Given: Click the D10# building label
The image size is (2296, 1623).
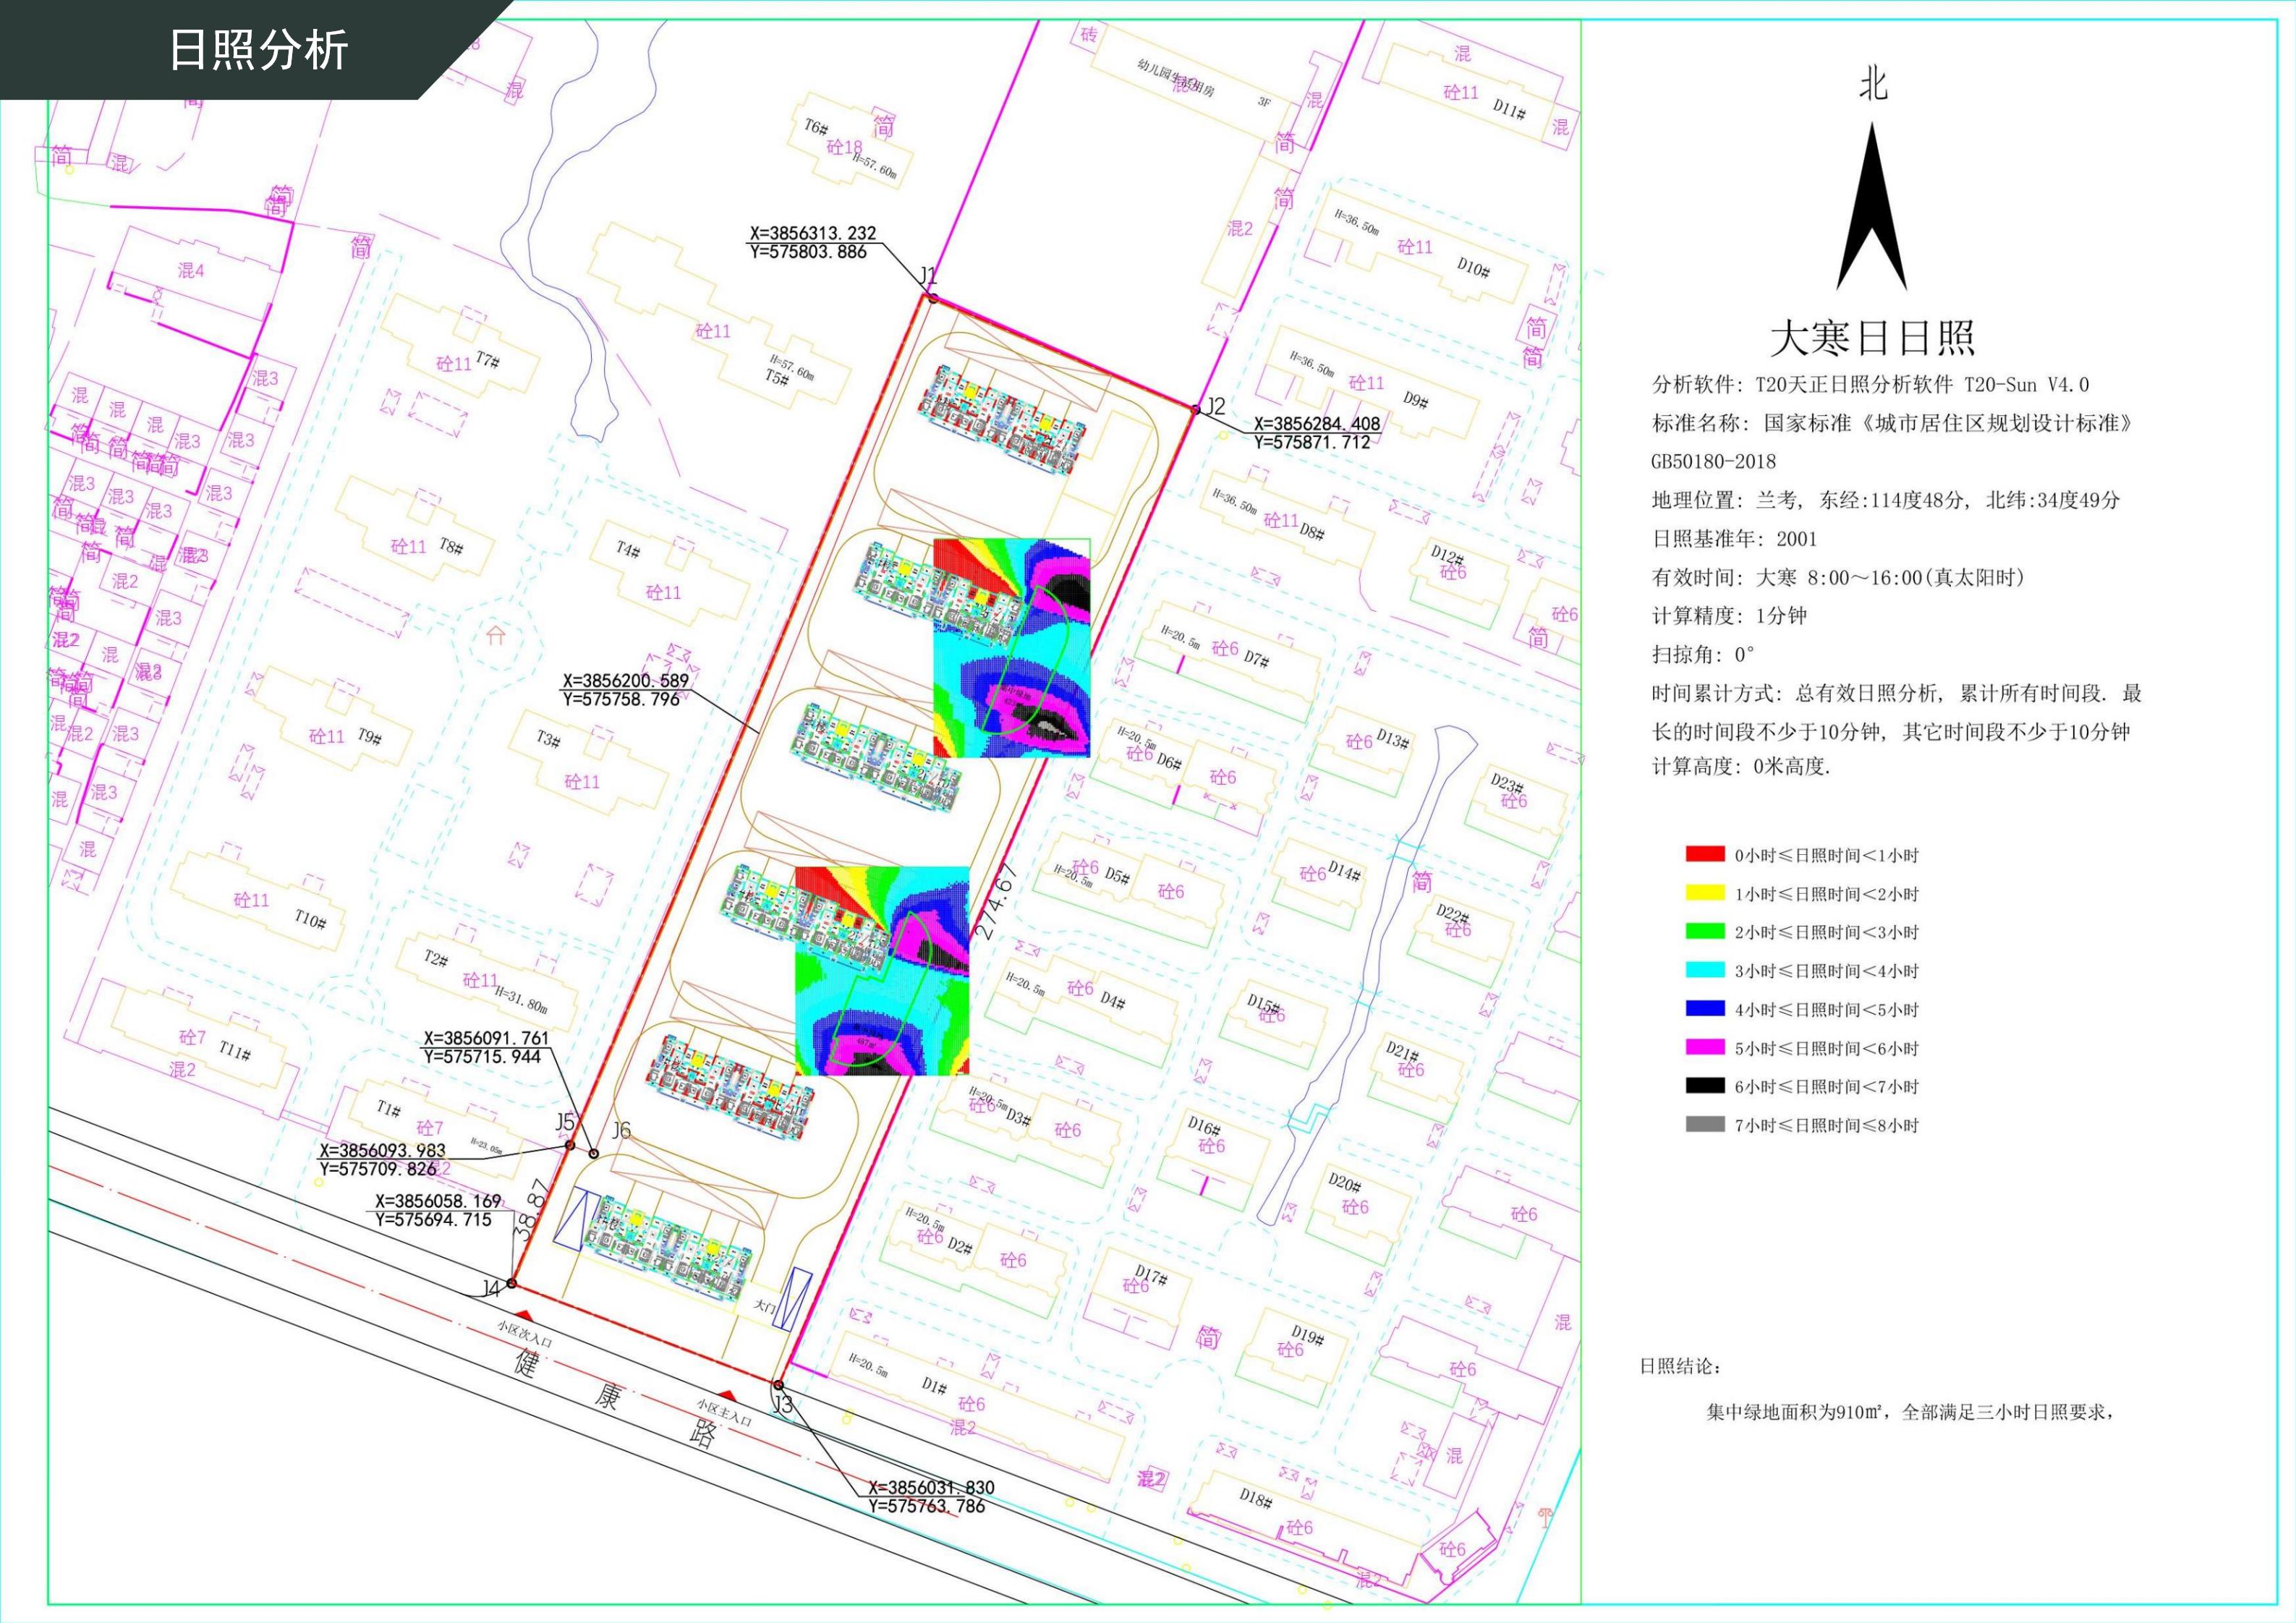Looking at the screenshot, I should coord(1474,267).
